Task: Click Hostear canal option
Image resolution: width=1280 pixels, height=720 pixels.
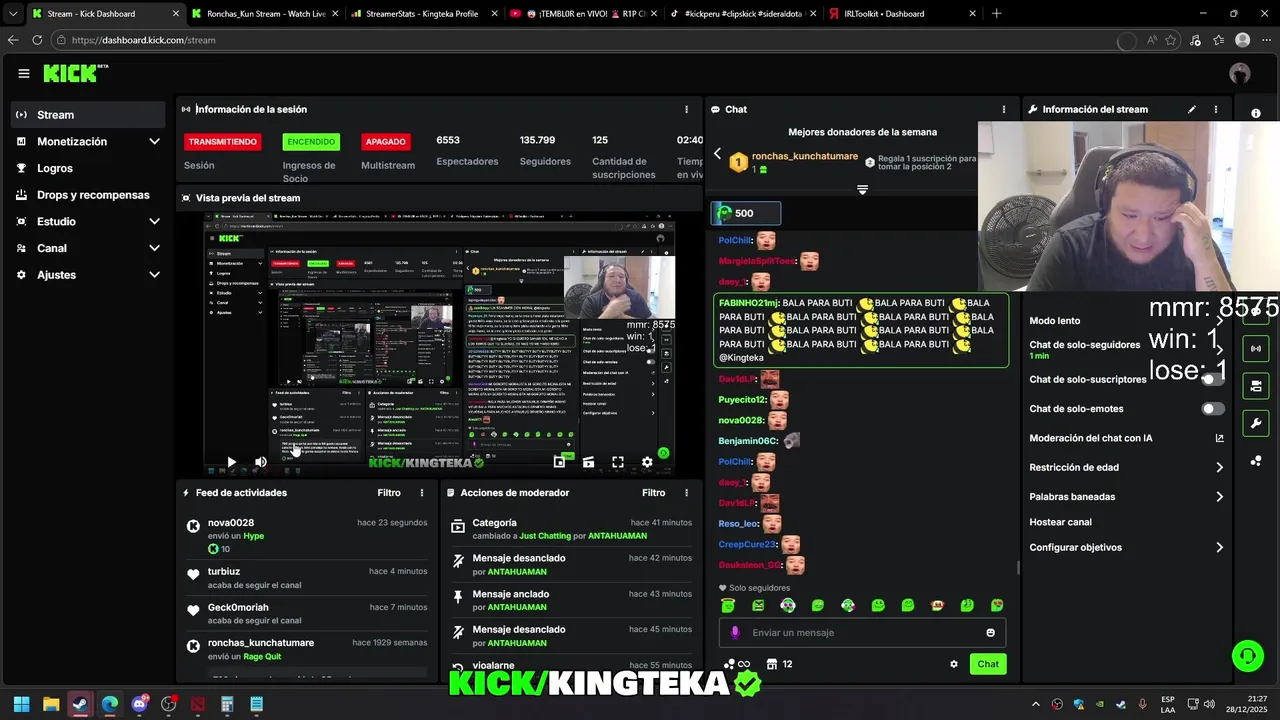Action: pos(1060,522)
